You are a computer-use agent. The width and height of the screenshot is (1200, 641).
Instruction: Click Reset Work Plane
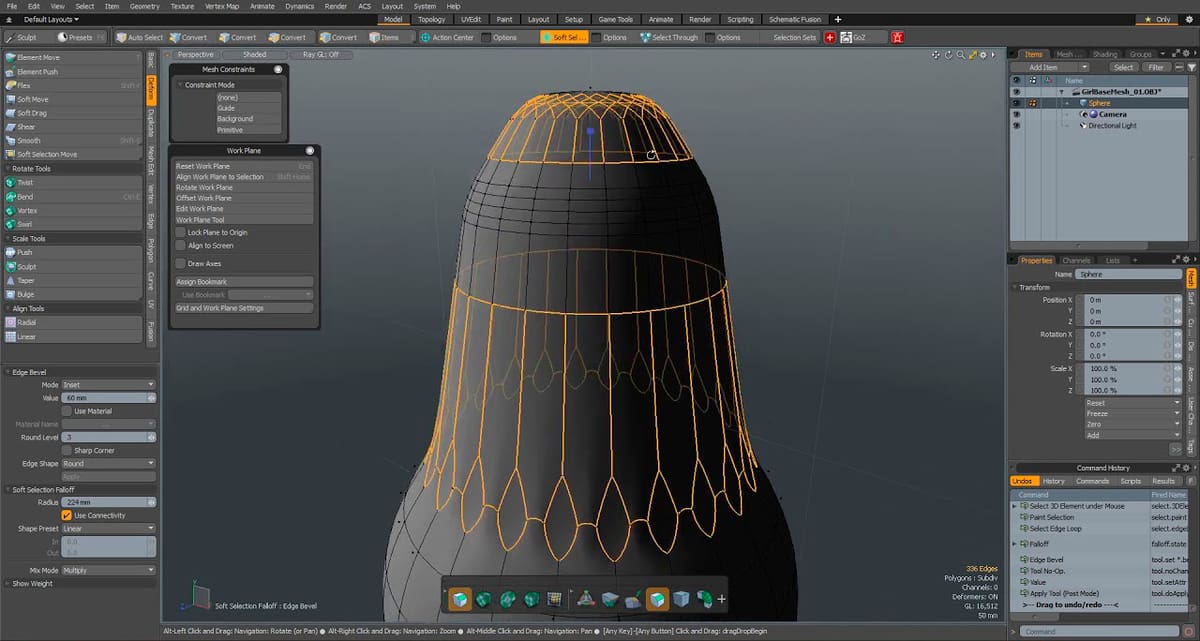203,166
